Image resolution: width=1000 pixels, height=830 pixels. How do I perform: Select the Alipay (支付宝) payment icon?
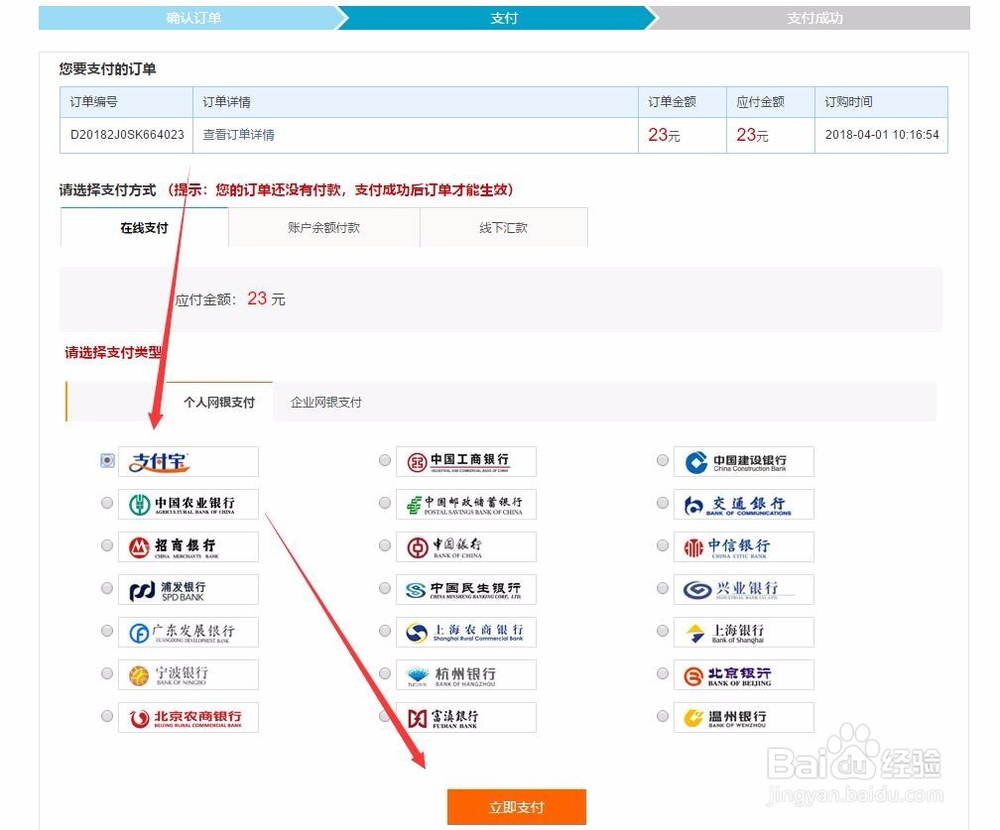(189, 460)
